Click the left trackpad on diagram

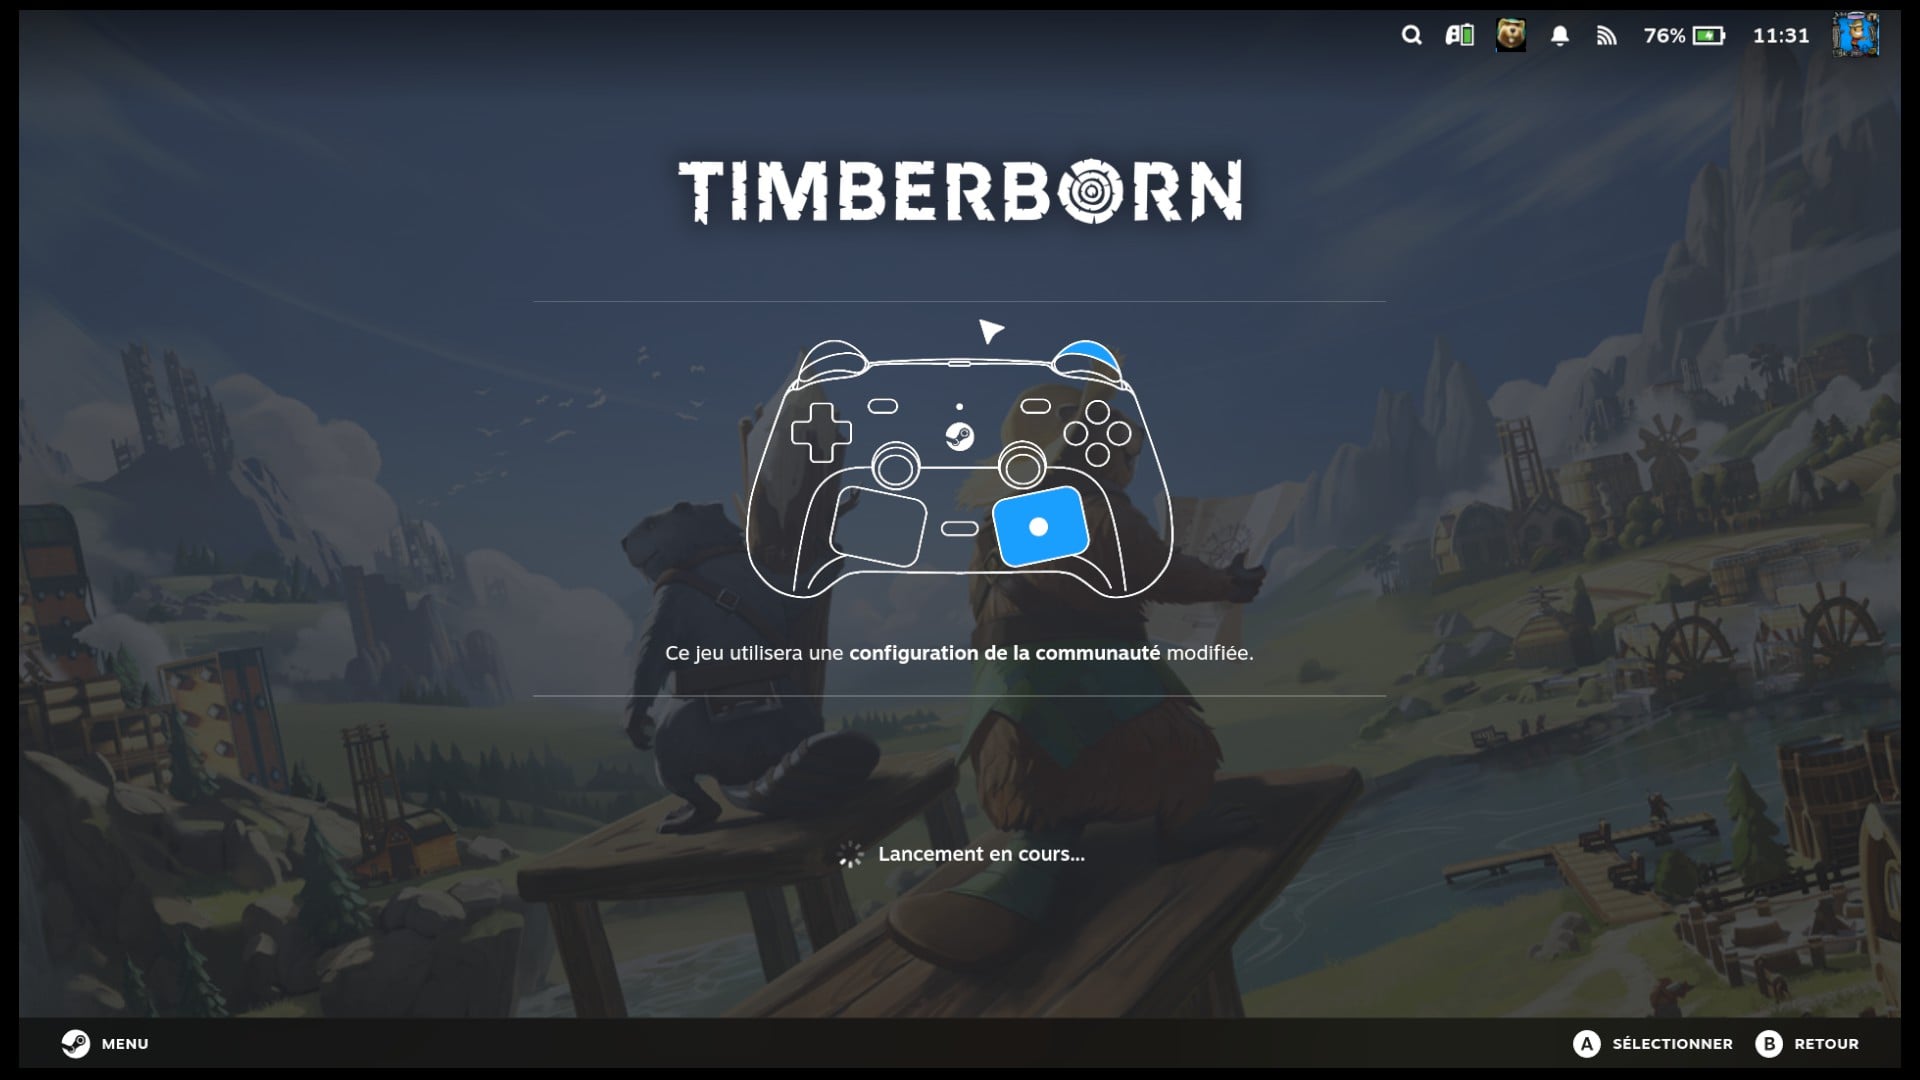pos(878,526)
